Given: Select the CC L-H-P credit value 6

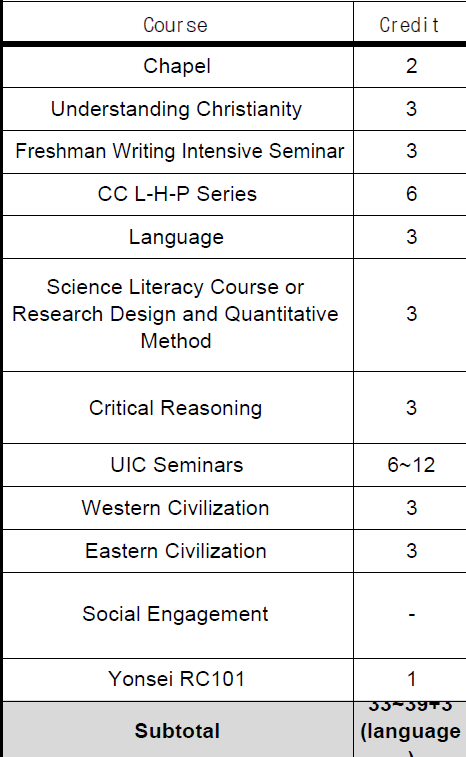Looking at the screenshot, I should click(411, 194).
